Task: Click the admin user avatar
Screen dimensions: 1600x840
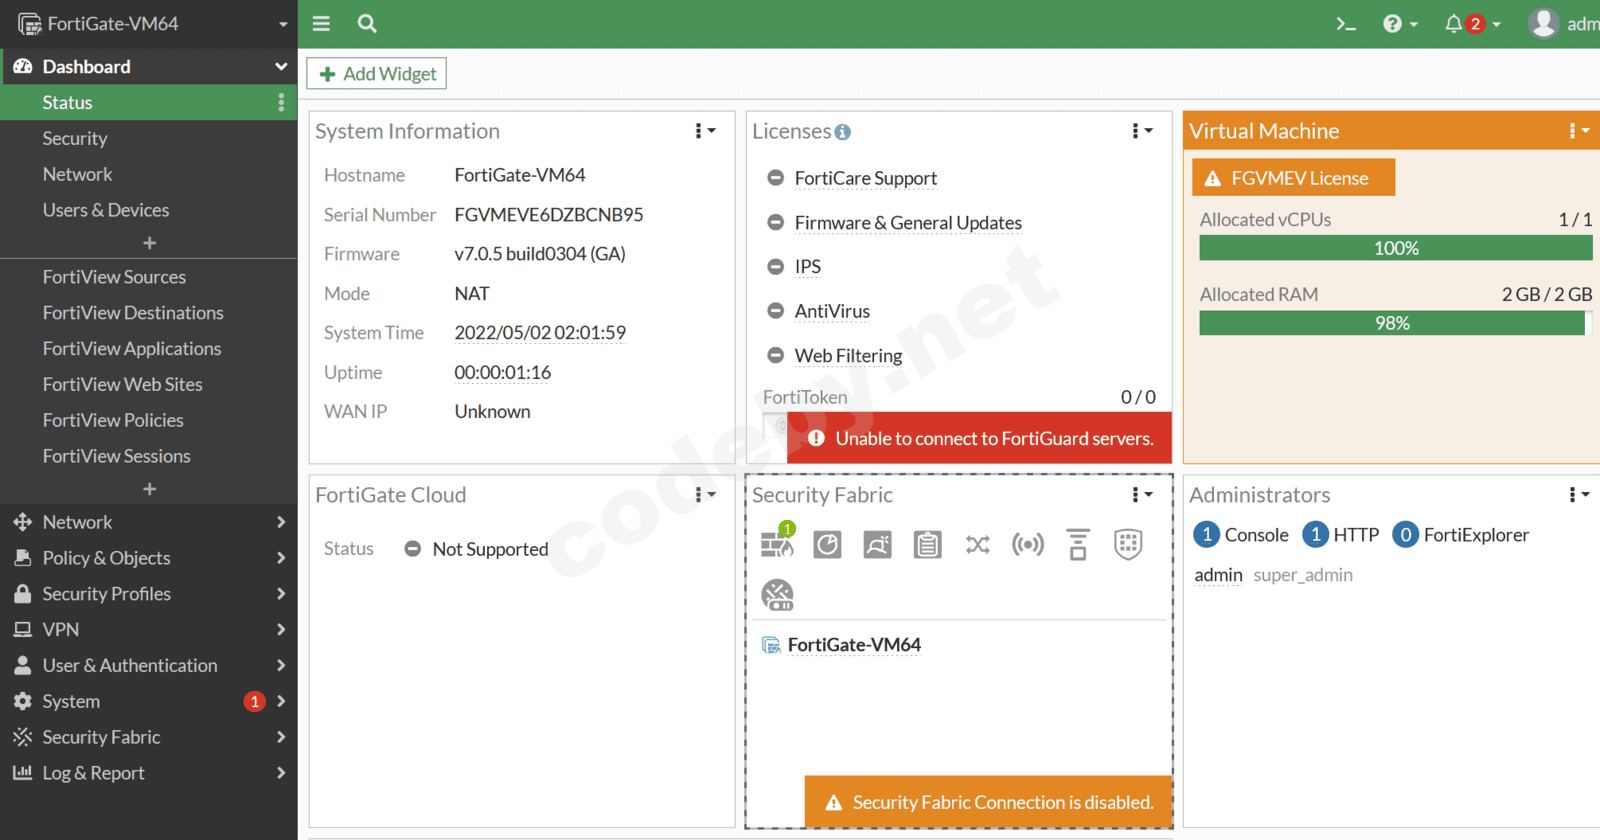Action: pyautogui.click(x=1543, y=23)
